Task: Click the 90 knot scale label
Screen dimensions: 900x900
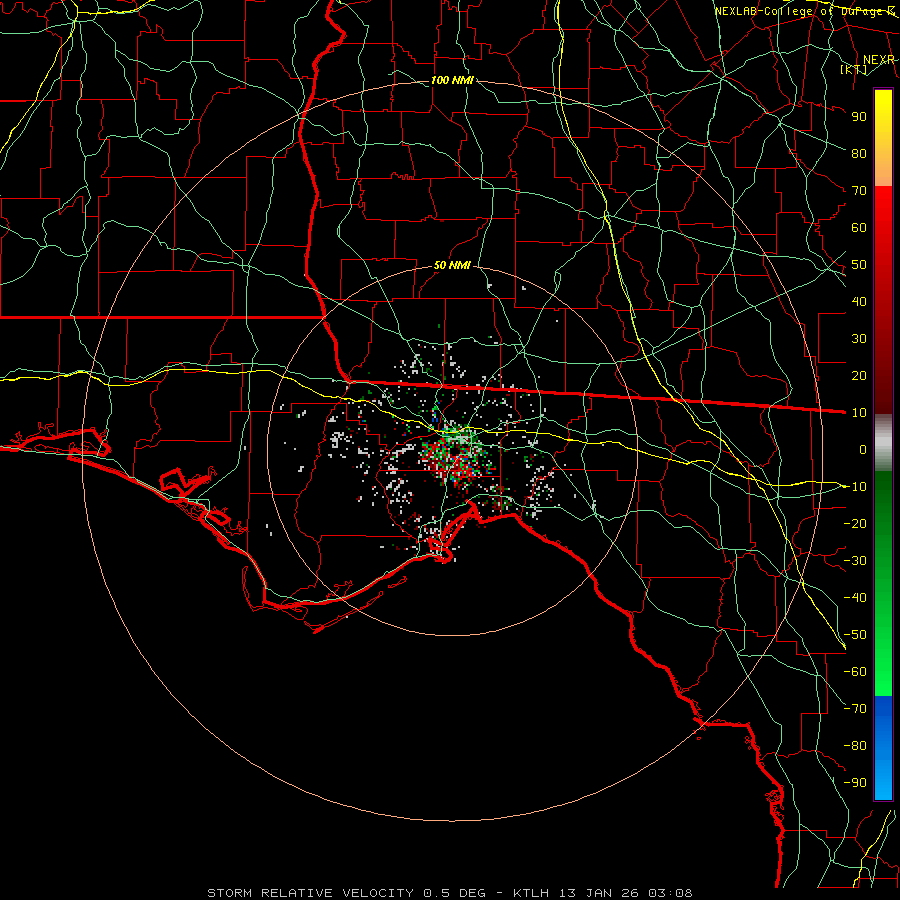Action: (x=859, y=117)
